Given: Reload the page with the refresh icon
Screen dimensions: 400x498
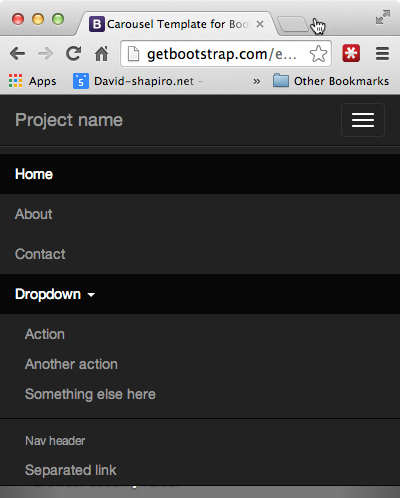Looking at the screenshot, I should (73, 53).
